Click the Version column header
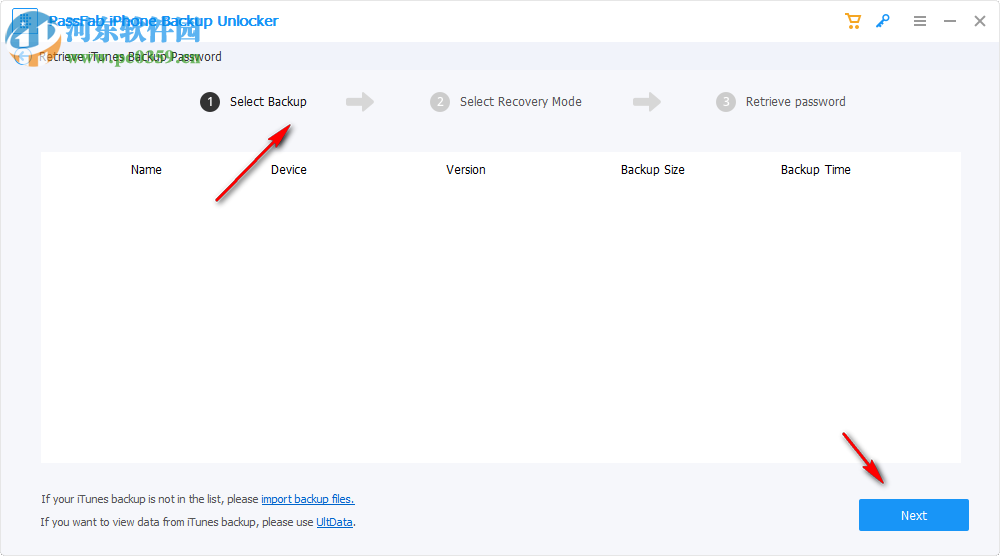This screenshot has height=556, width=1000. point(466,170)
